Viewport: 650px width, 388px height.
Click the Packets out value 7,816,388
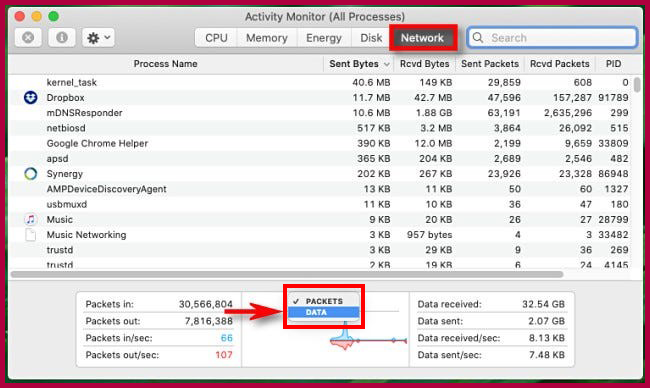click(209, 321)
